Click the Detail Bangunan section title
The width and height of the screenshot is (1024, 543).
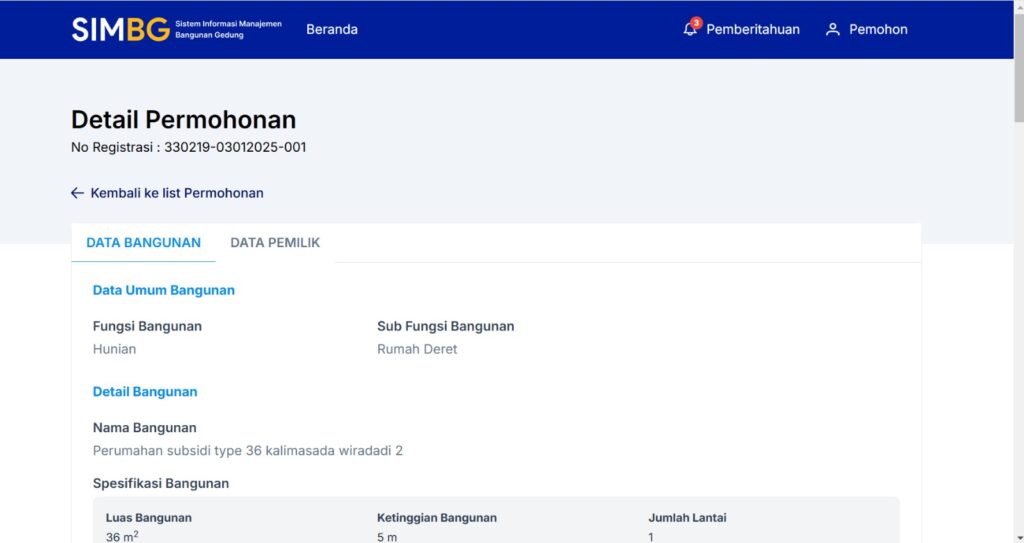click(x=145, y=392)
